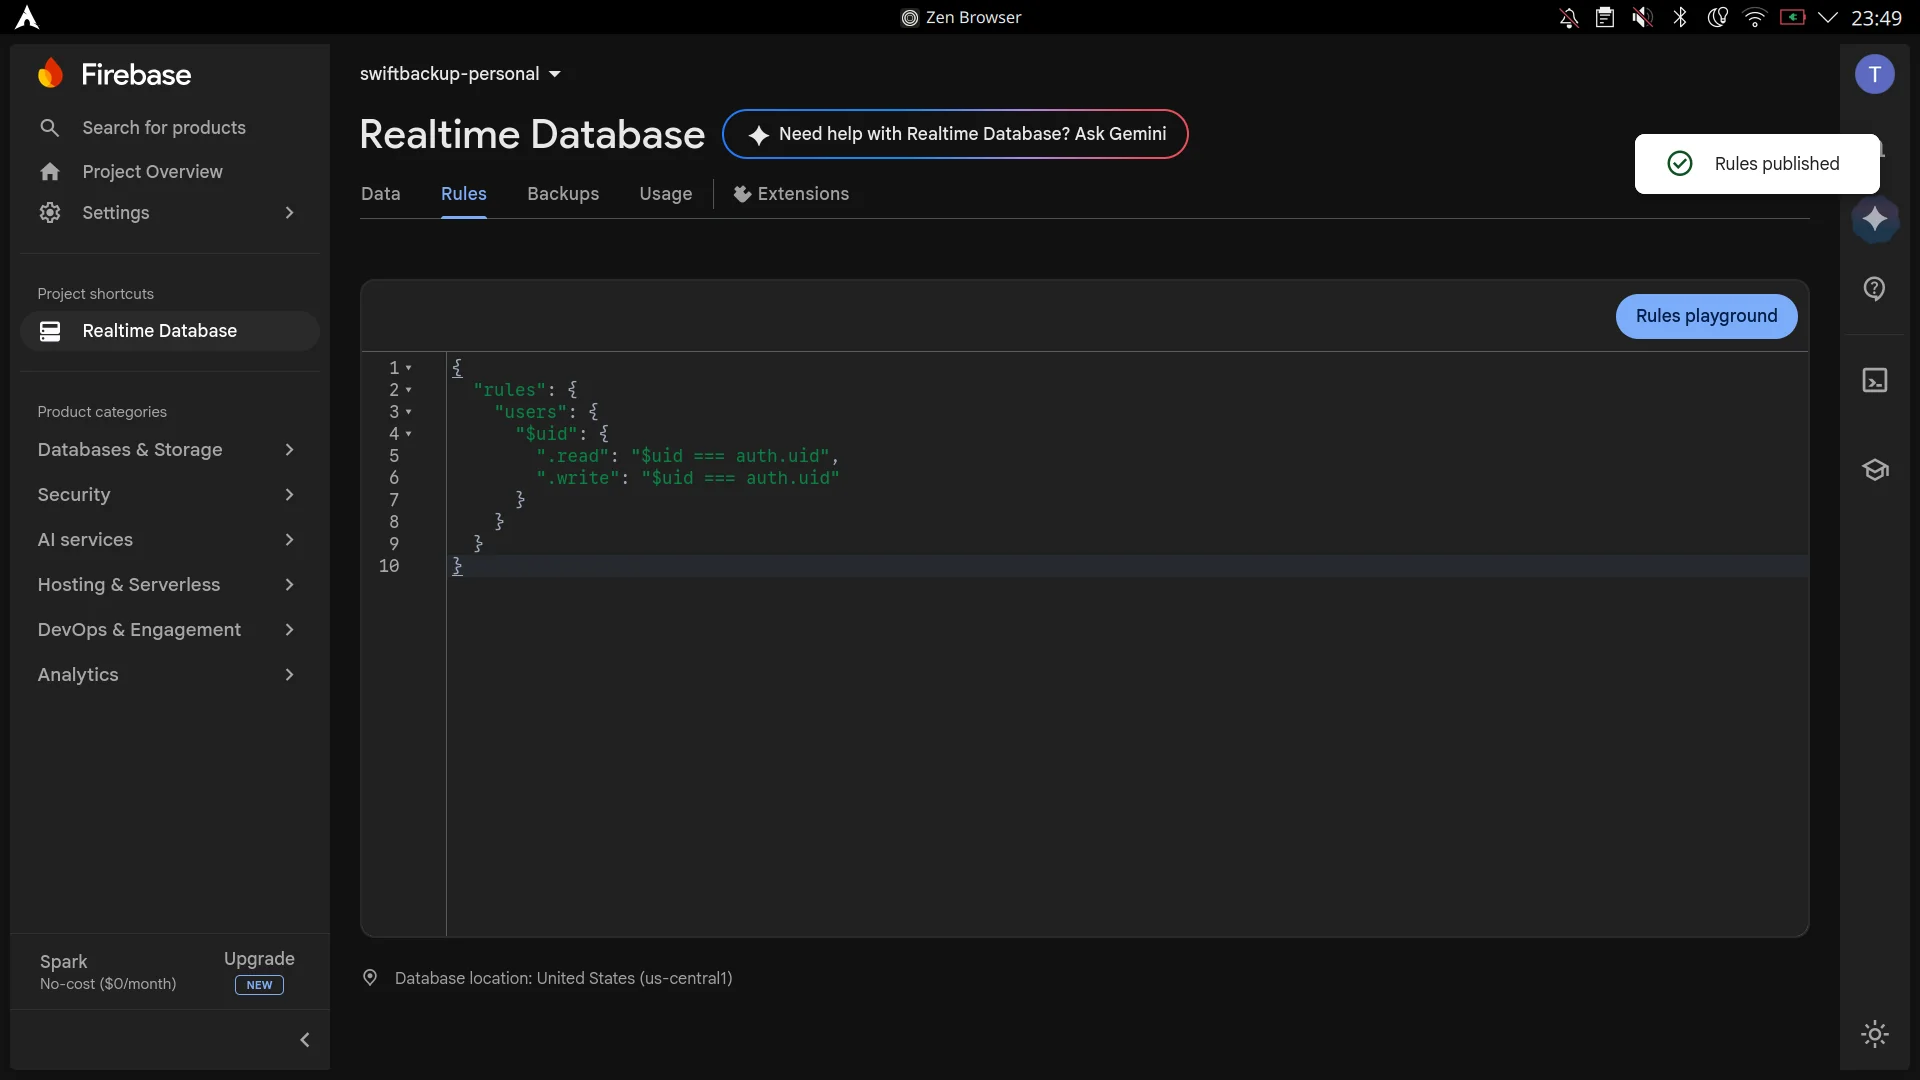Open the swiftbackup-personal project dropdown
The height and width of the screenshot is (1080, 1920).
(460, 74)
